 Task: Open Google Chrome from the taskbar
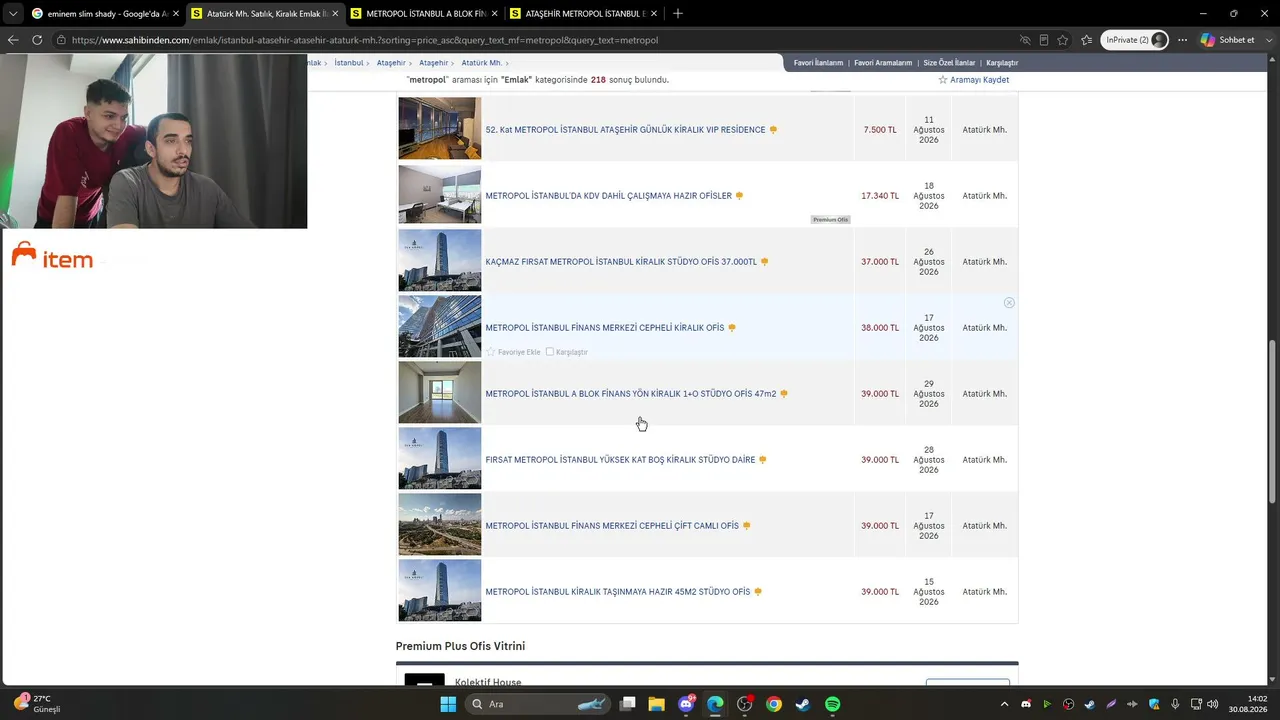pyautogui.click(x=774, y=704)
